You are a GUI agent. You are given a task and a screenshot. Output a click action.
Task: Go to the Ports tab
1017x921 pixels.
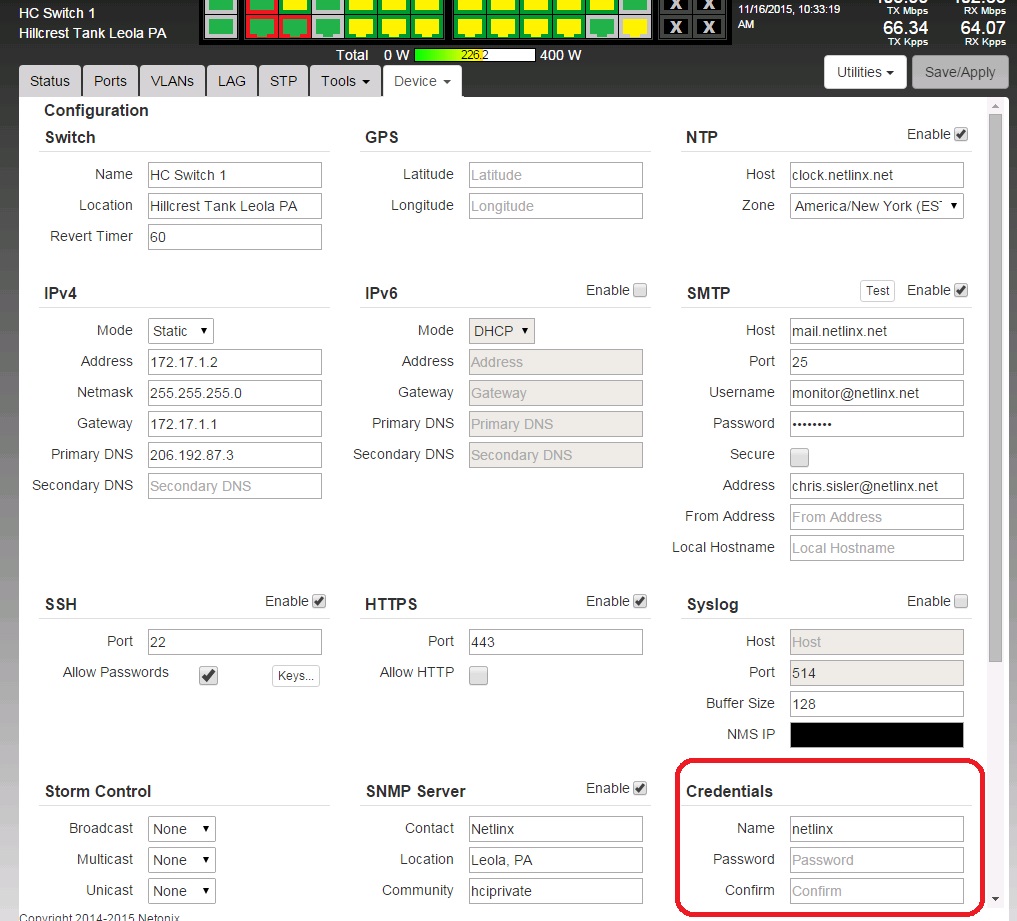pyautogui.click(x=110, y=81)
